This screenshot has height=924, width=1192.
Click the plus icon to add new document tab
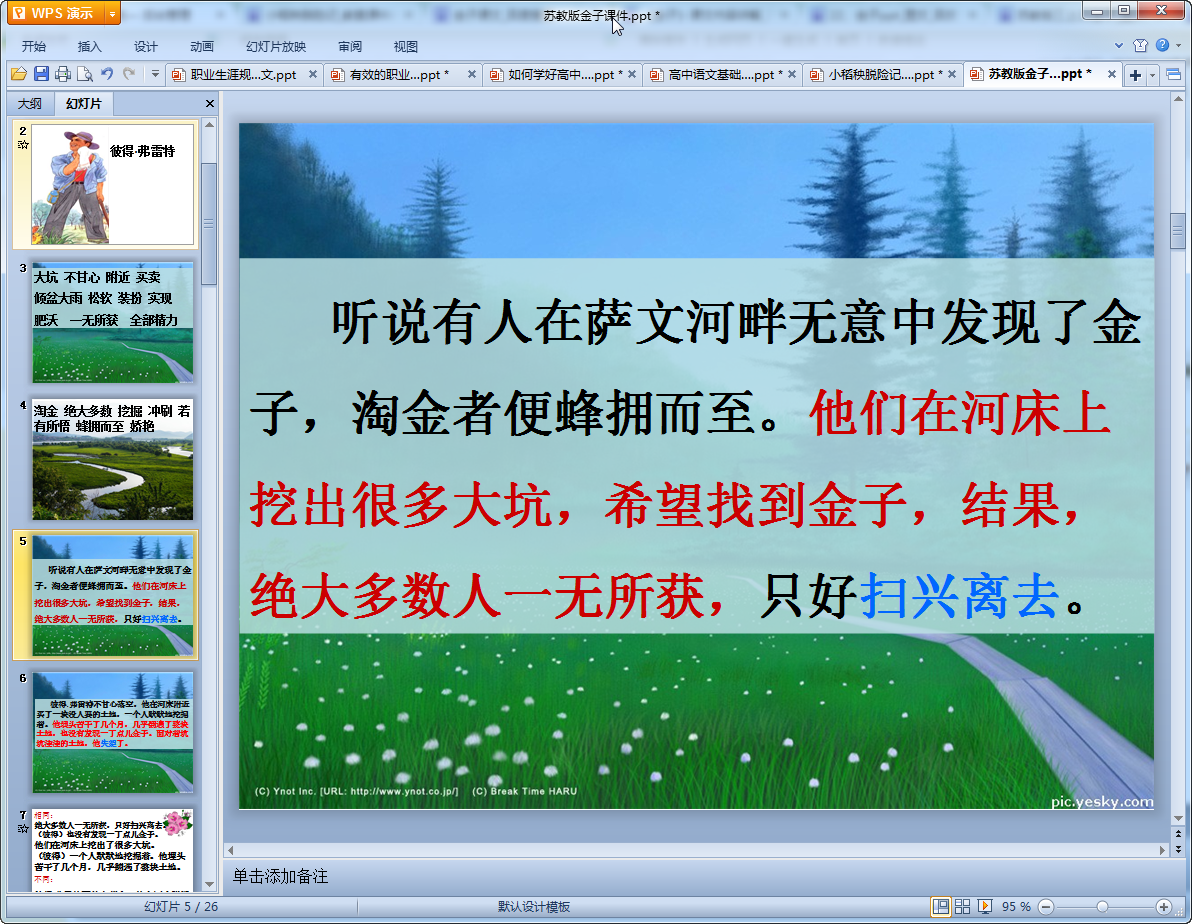(x=1135, y=75)
